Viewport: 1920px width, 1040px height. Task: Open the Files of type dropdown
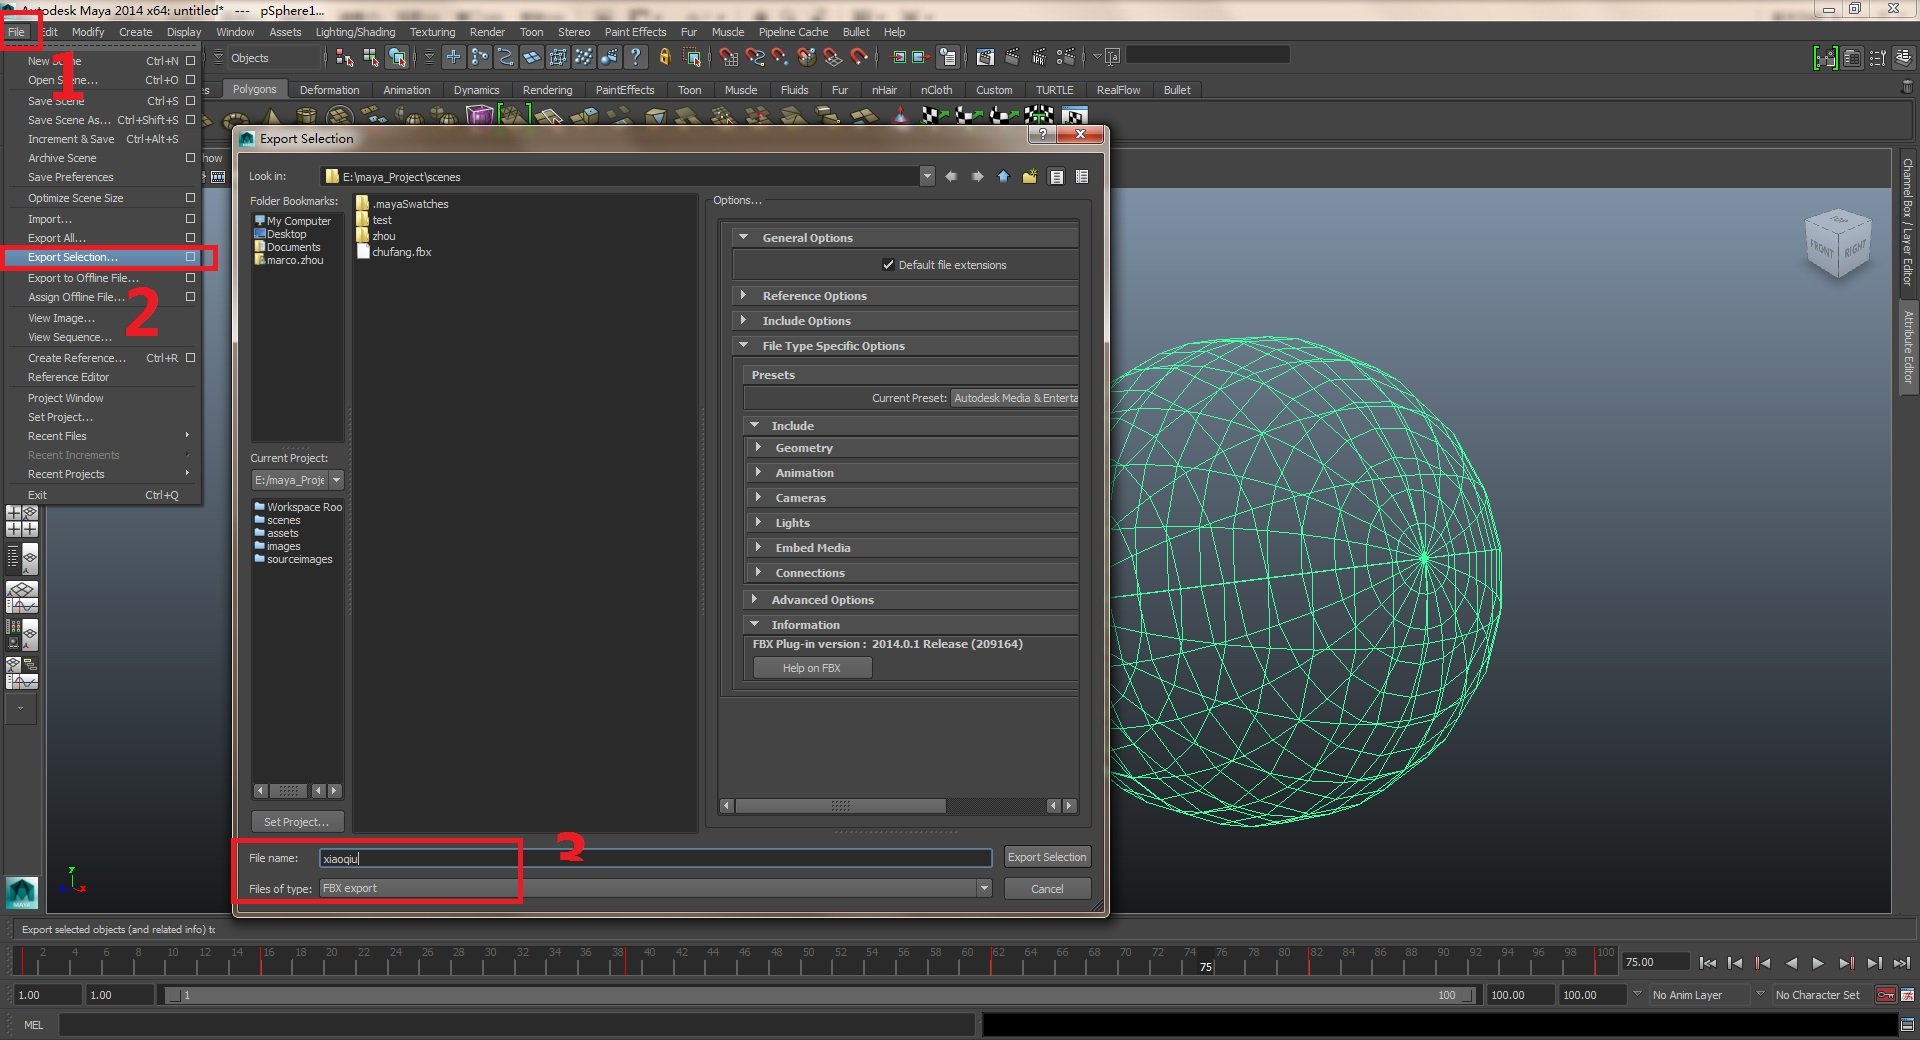click(x=984, y=888)
